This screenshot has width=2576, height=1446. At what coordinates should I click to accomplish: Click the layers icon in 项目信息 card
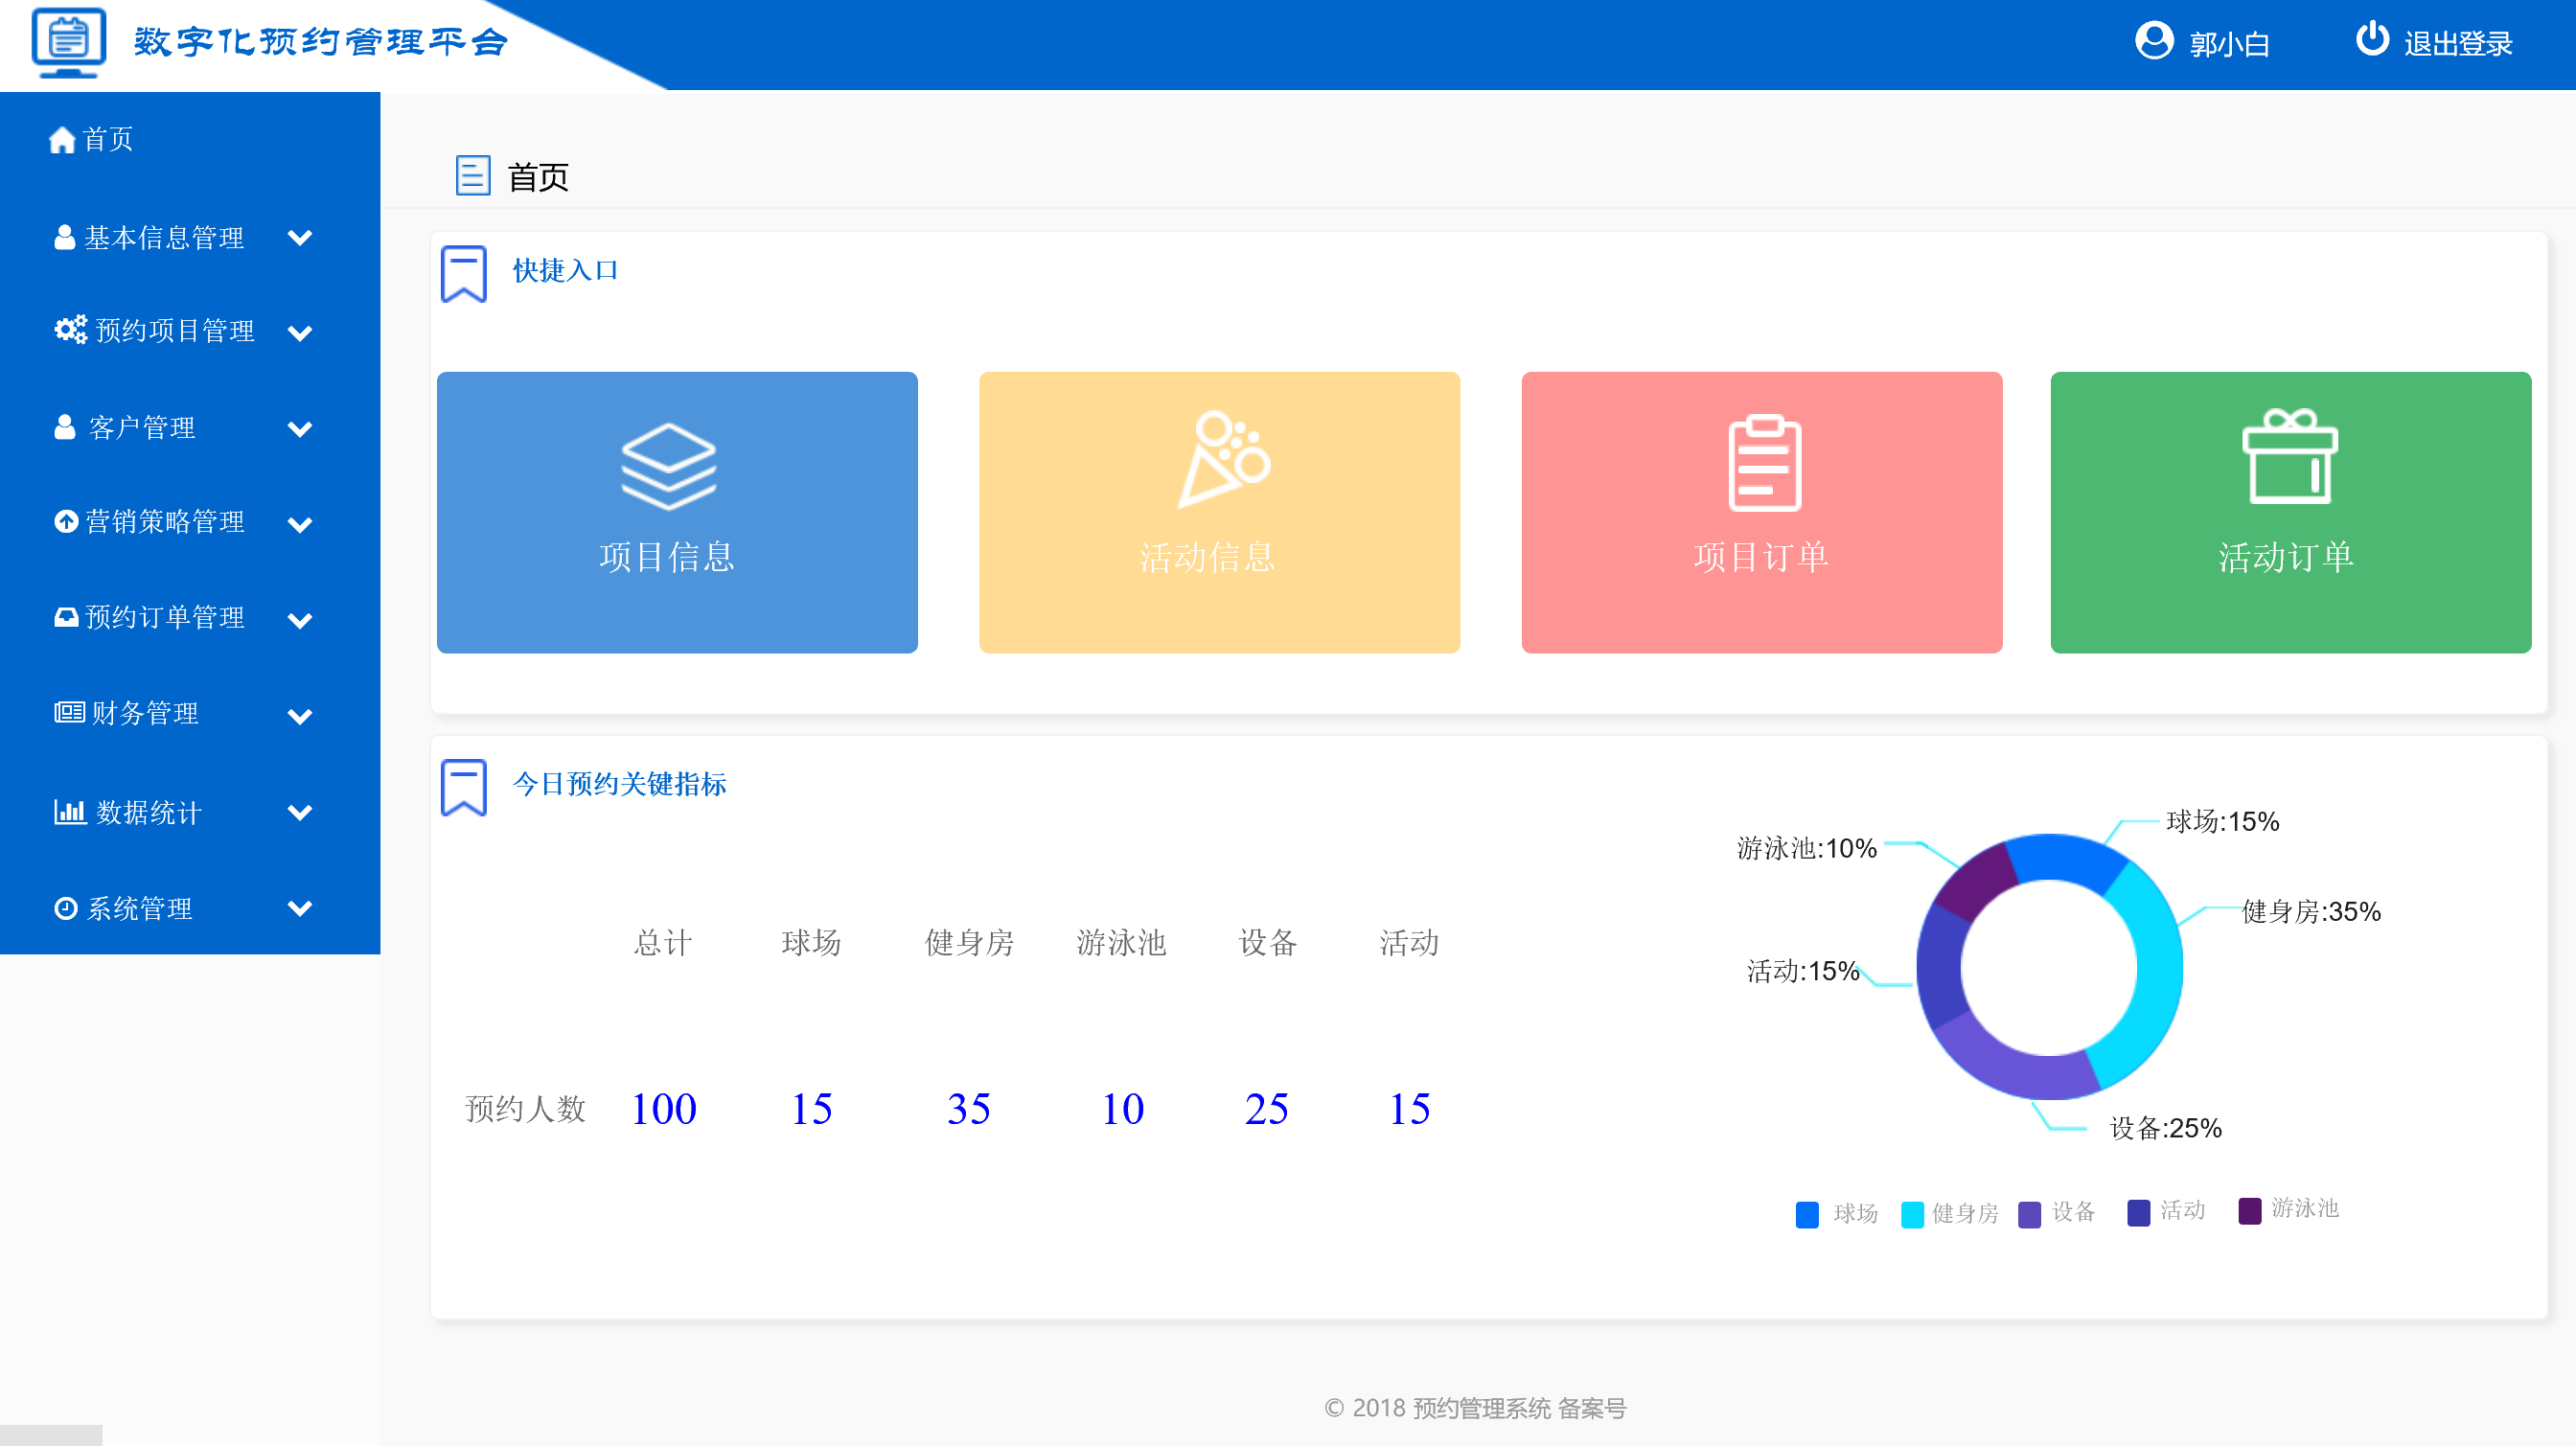[669, 466]
